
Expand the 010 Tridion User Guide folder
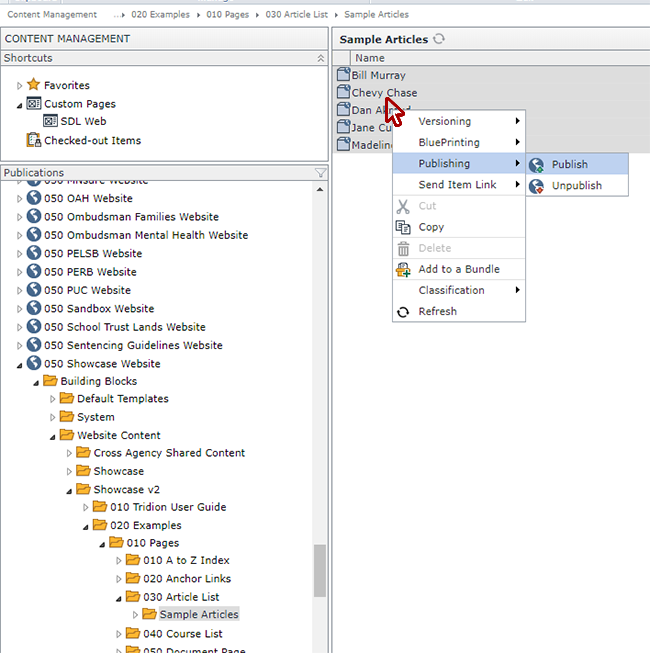(x=86, y=508)
